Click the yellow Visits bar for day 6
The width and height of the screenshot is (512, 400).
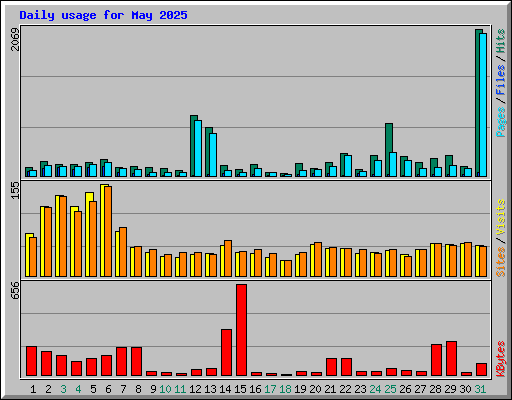point(103,230)
